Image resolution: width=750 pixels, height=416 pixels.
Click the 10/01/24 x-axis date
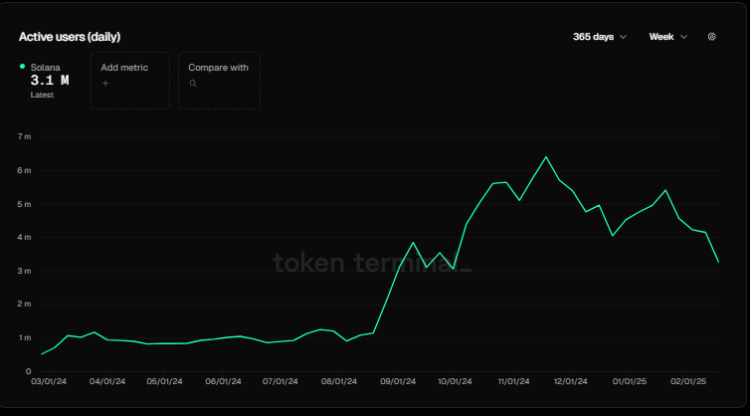coord(455,381)
